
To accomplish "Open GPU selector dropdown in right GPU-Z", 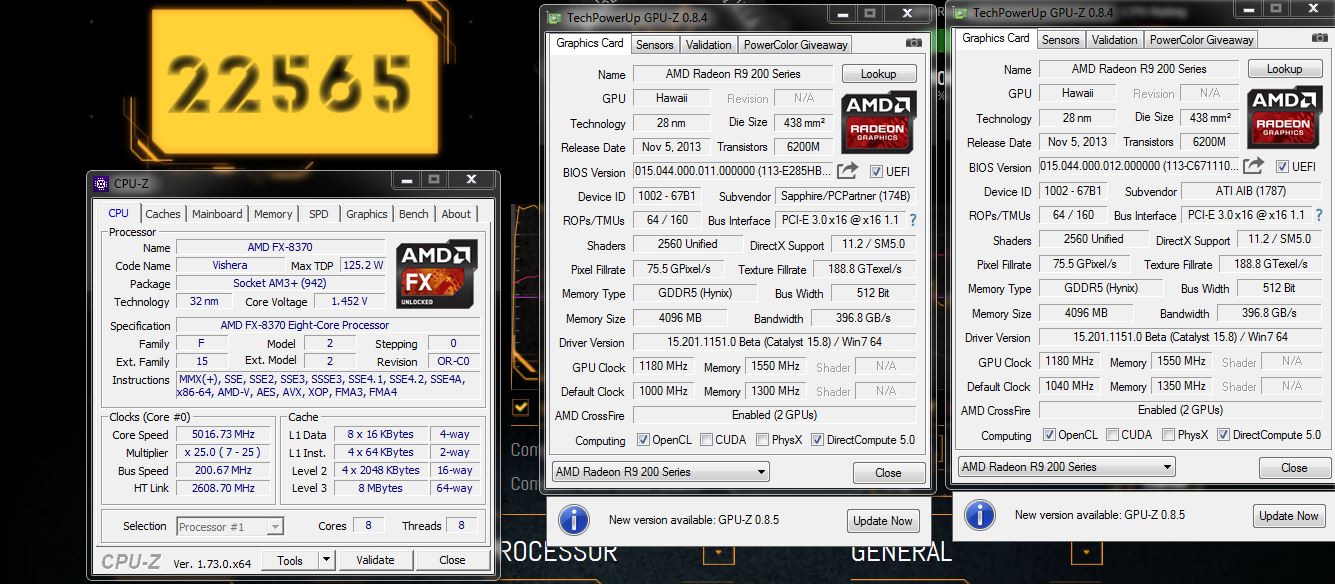I will (1066, 467).
